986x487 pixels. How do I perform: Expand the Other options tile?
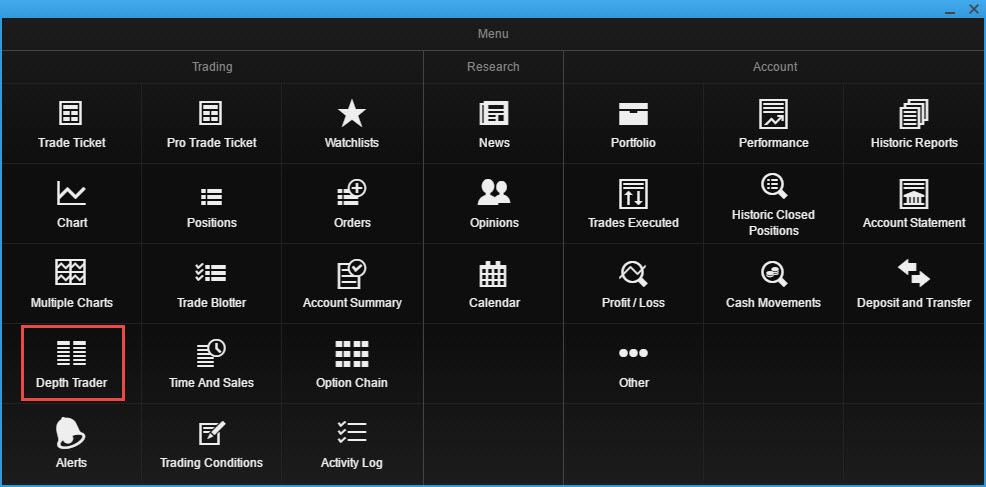(633, 364)
